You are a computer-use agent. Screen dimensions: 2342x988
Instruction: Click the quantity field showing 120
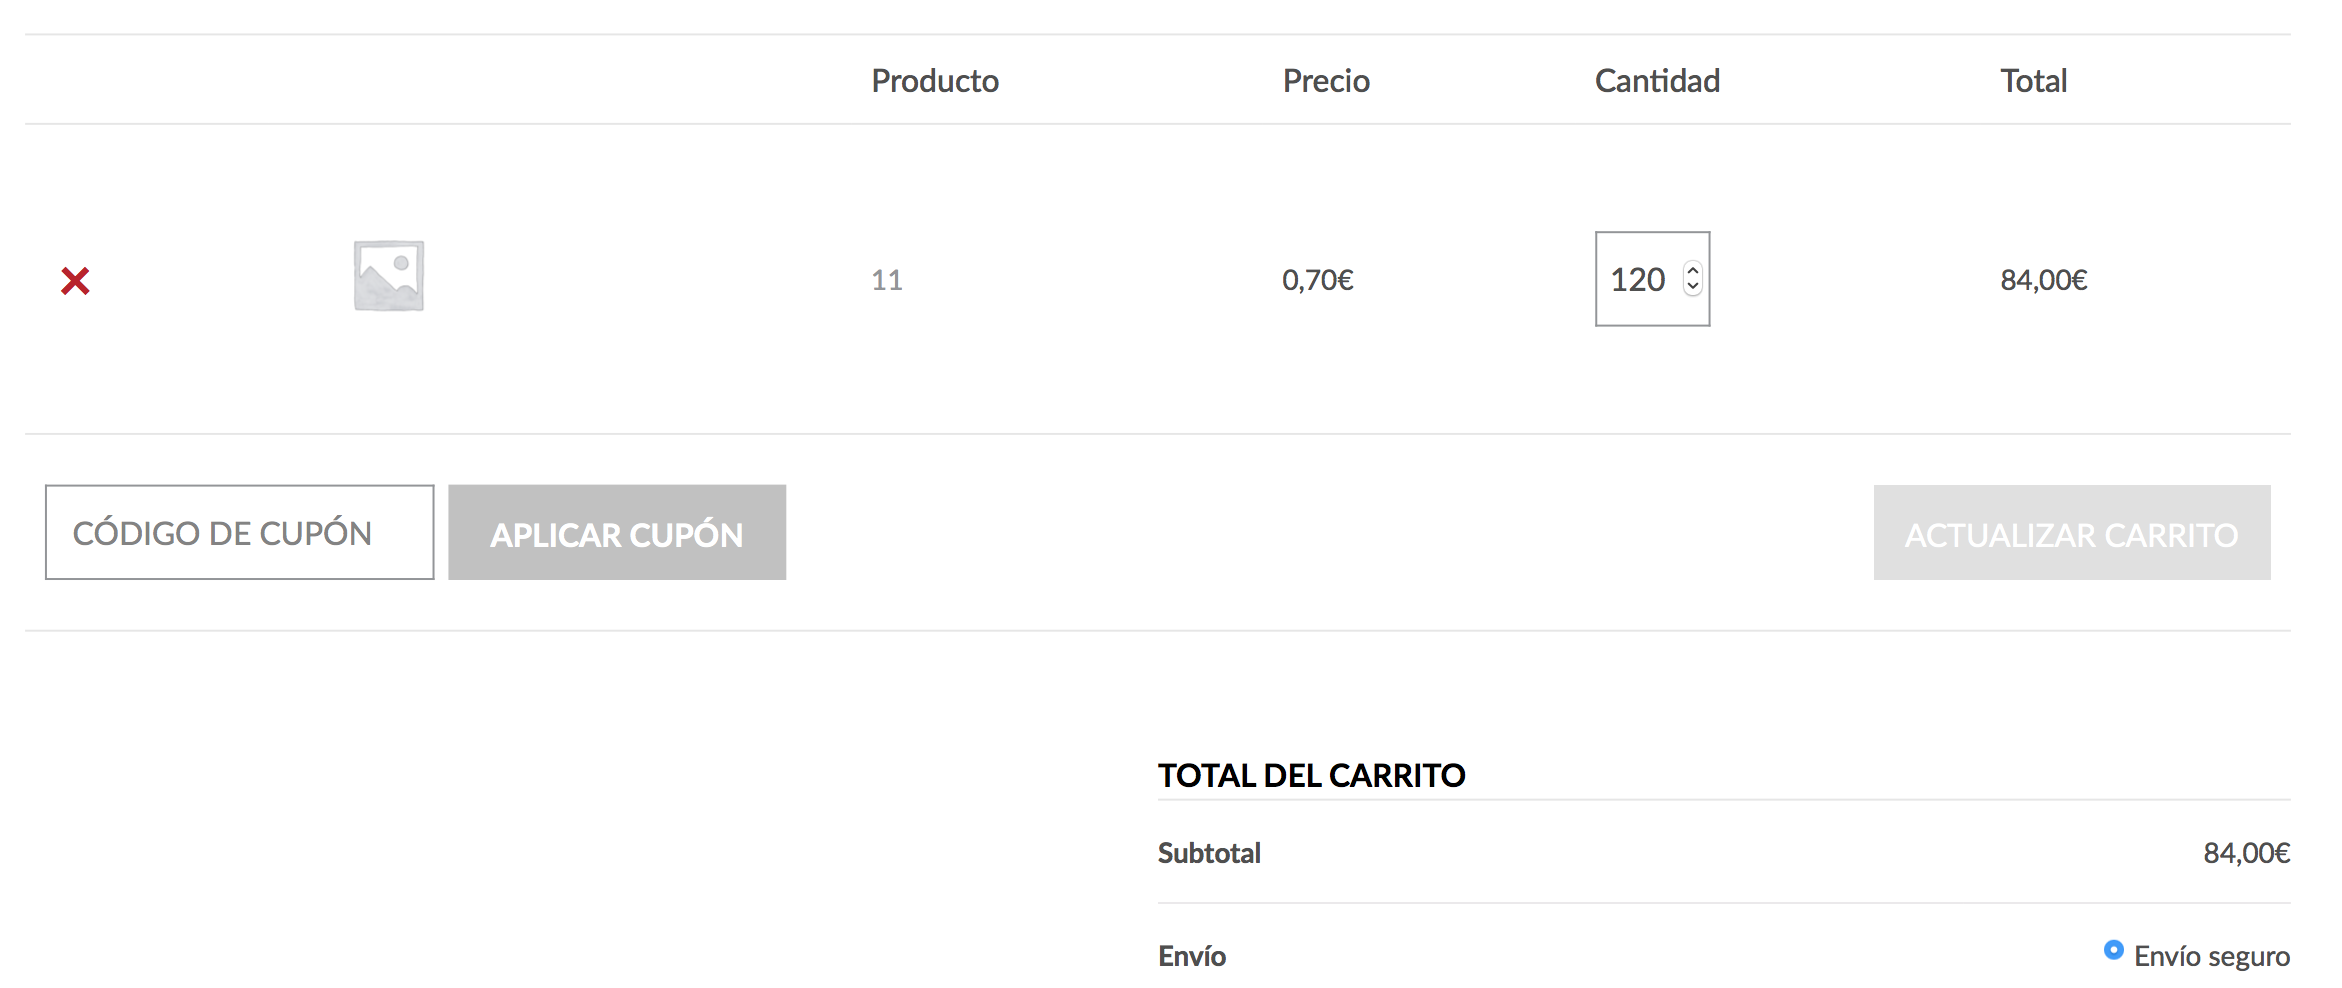point(1638,280)
